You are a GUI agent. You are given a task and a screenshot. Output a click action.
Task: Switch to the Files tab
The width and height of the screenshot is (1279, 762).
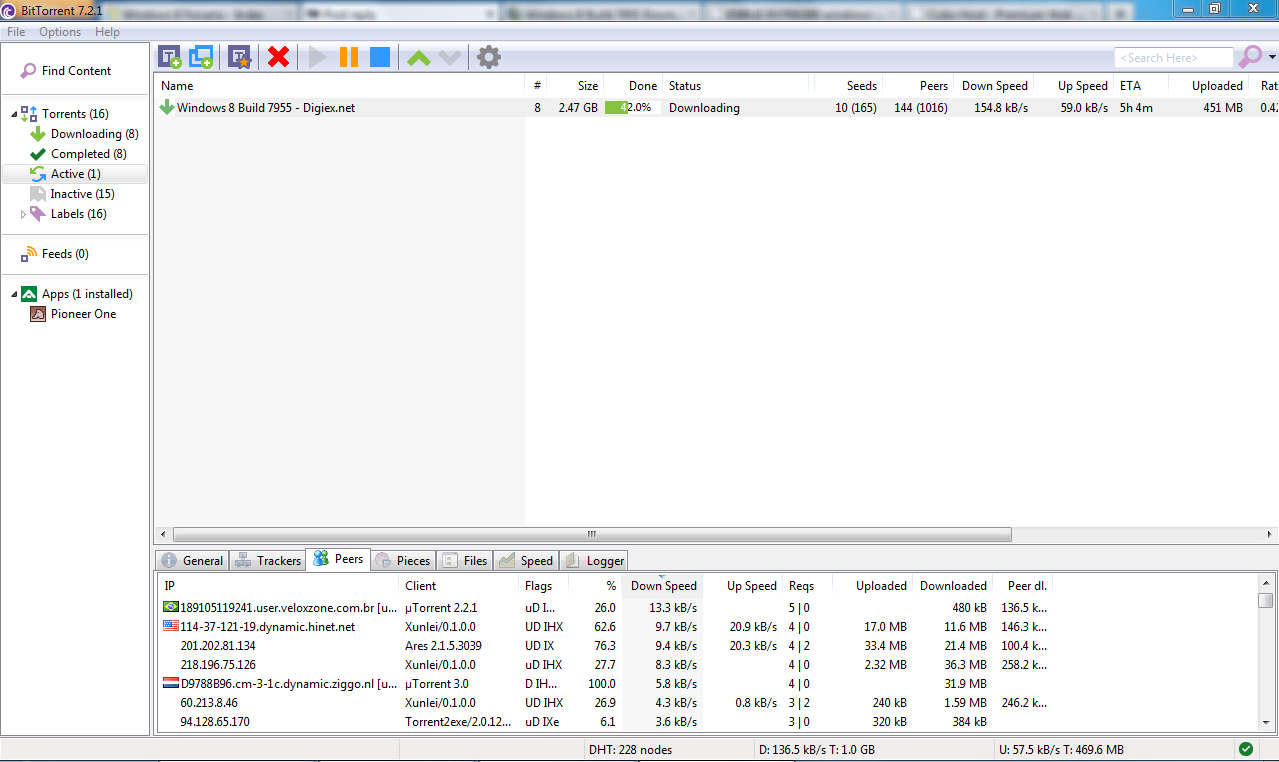pyautogui.click(x=465, y=561)
